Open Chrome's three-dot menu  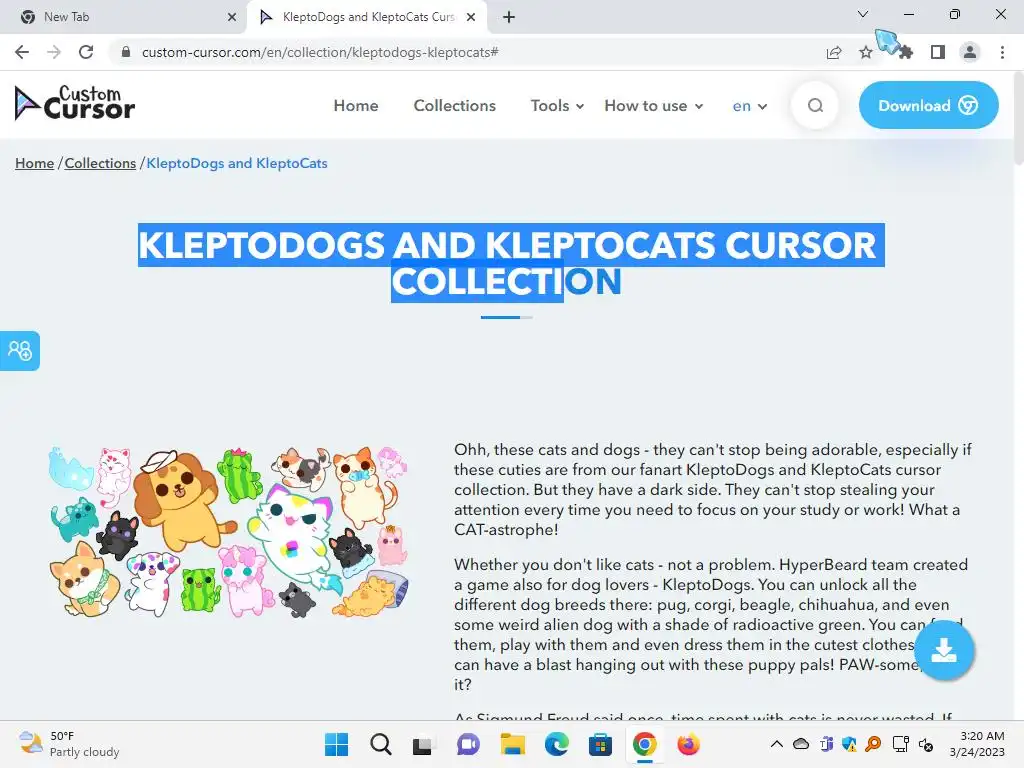pyautogui.click(x=1002, y=52)
